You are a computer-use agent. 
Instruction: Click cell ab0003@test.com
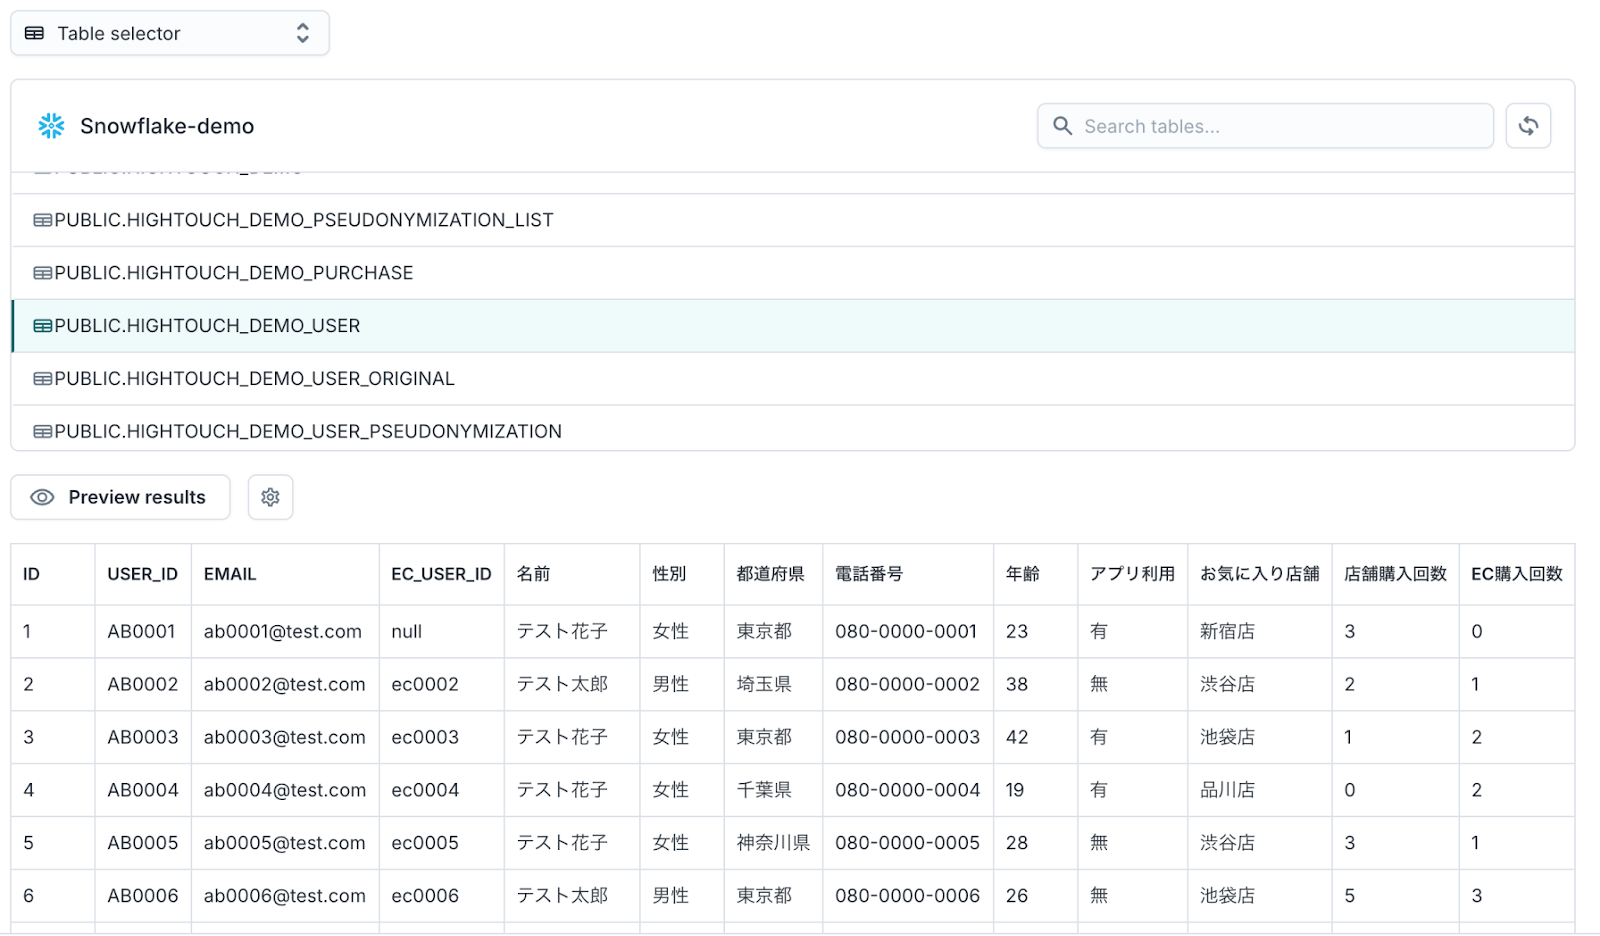[284, 738]
